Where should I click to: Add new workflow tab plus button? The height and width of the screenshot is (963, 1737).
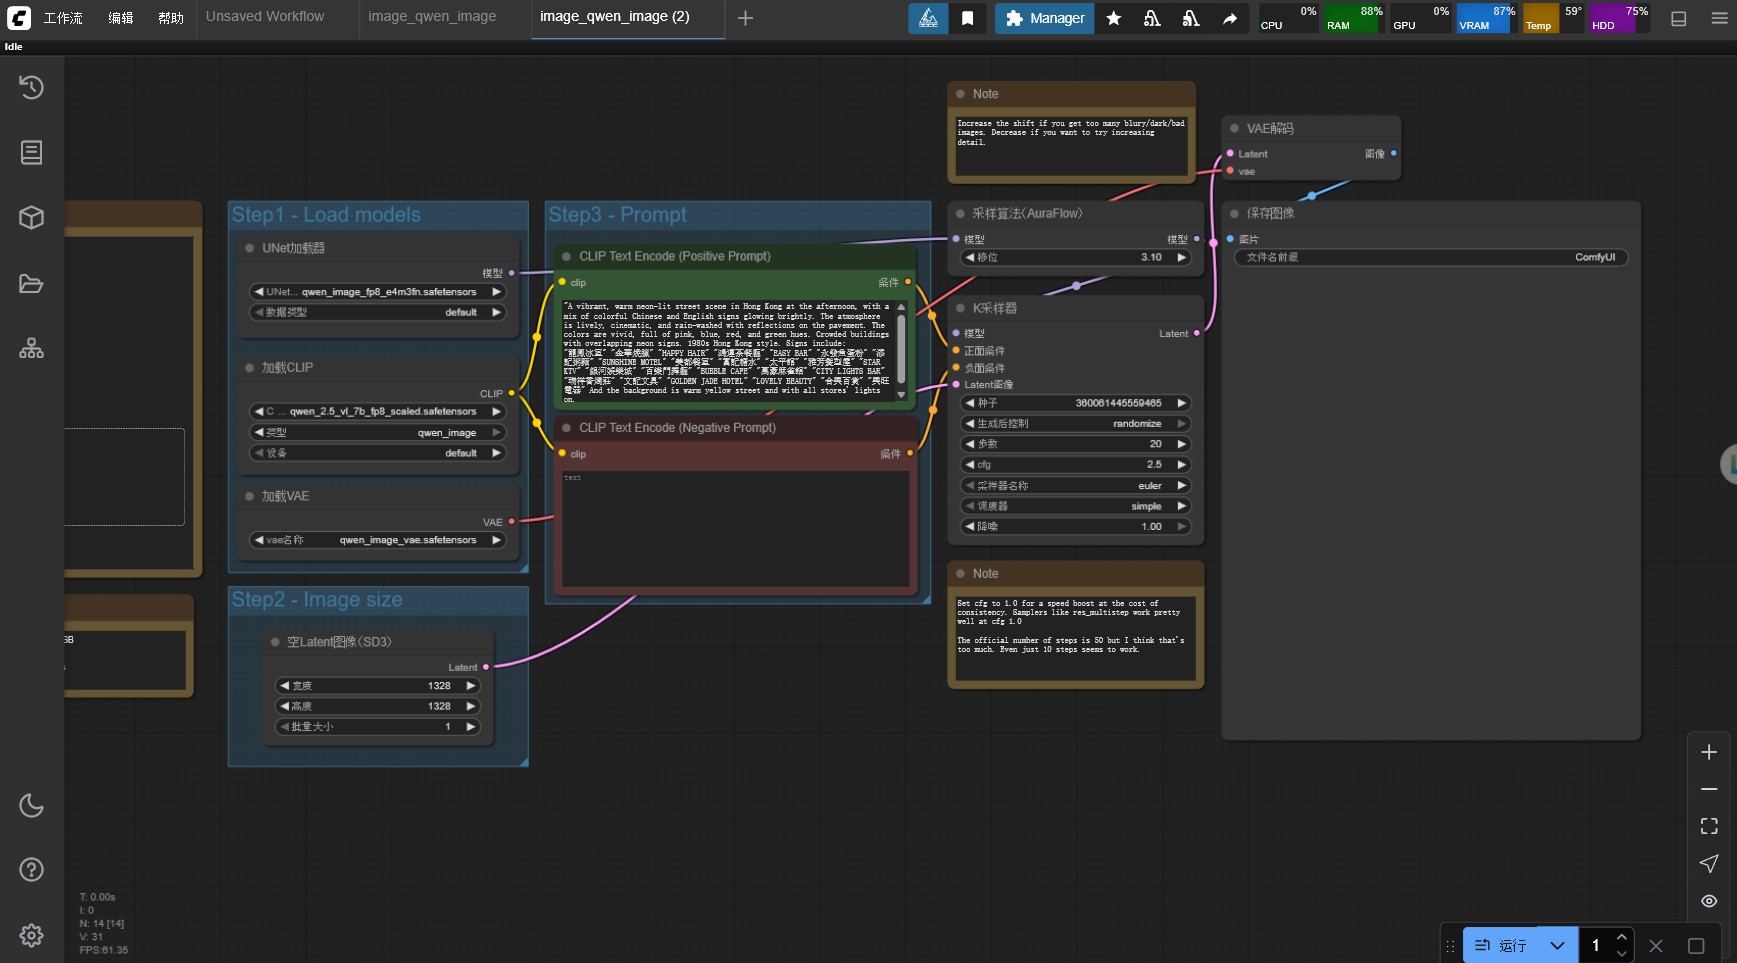(x=745, y=18)
